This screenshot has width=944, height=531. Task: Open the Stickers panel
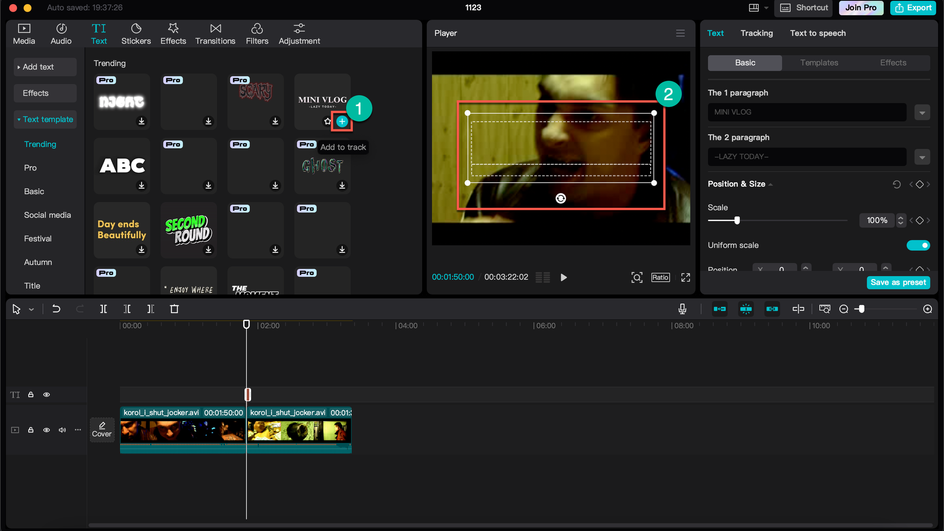[x=136, y=34]
